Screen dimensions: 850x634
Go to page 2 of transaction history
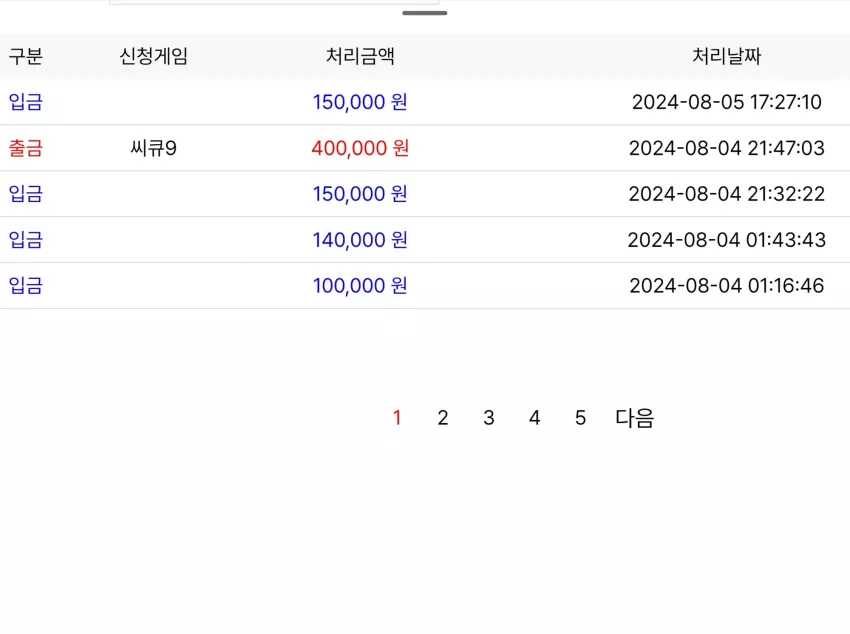pyautogui.click(x=443, y=418)
